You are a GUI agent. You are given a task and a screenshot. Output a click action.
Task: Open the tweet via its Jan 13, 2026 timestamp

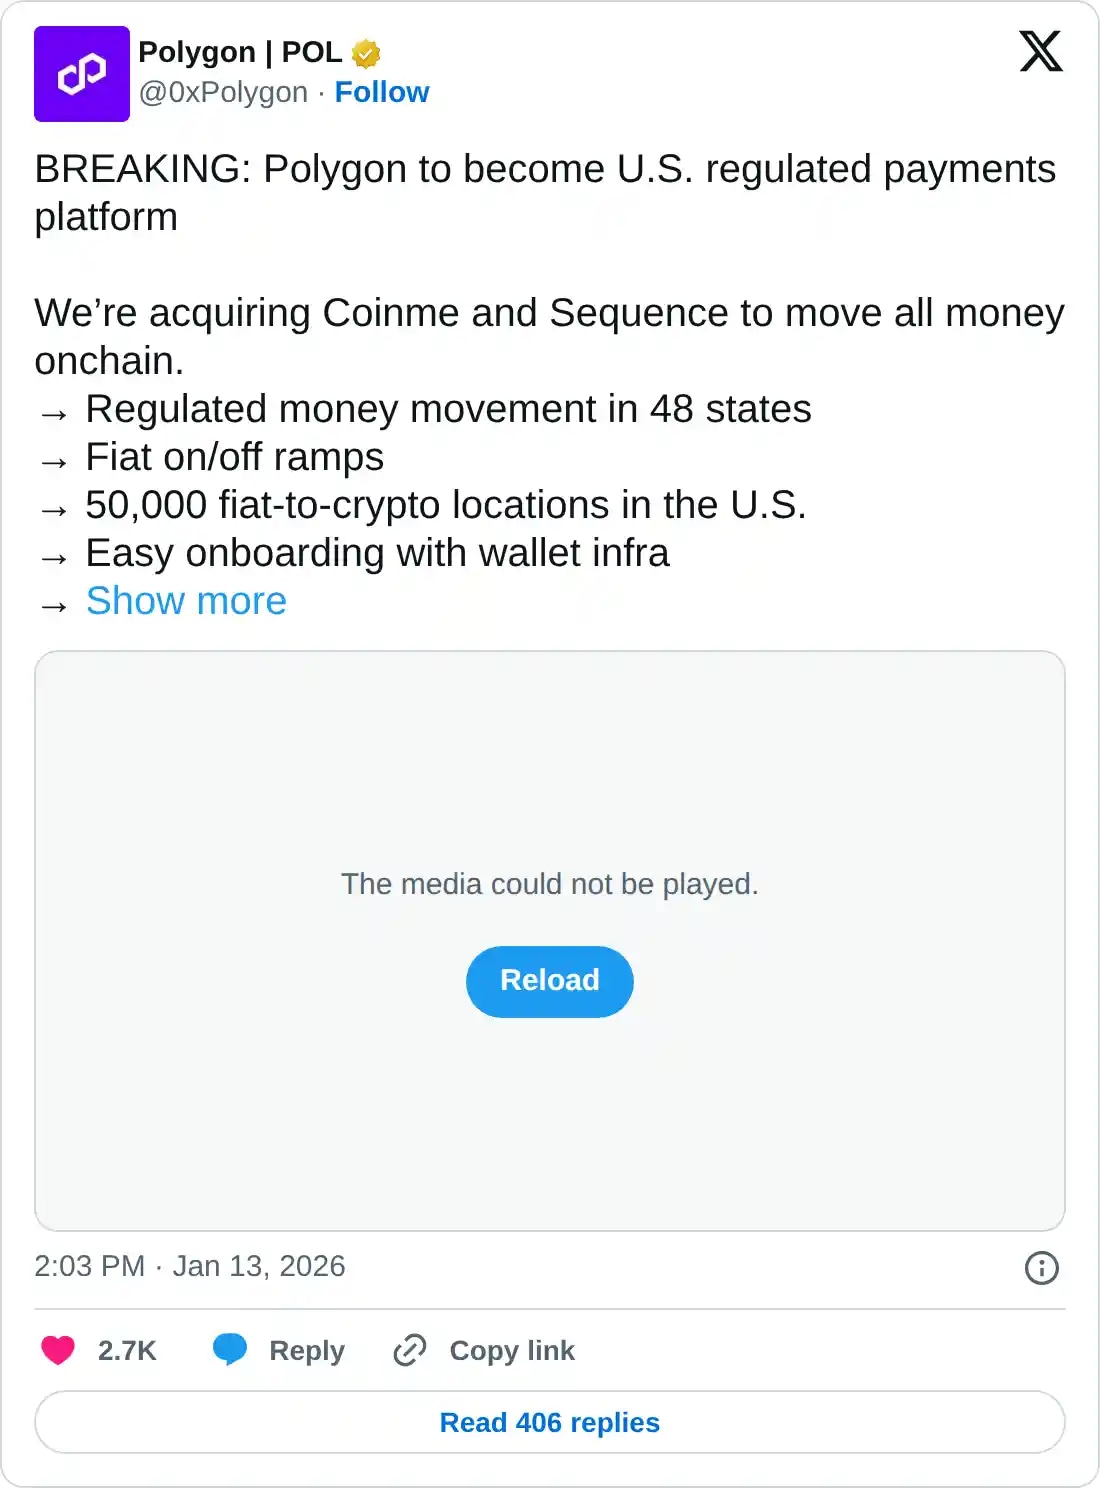click(189, 1266)
